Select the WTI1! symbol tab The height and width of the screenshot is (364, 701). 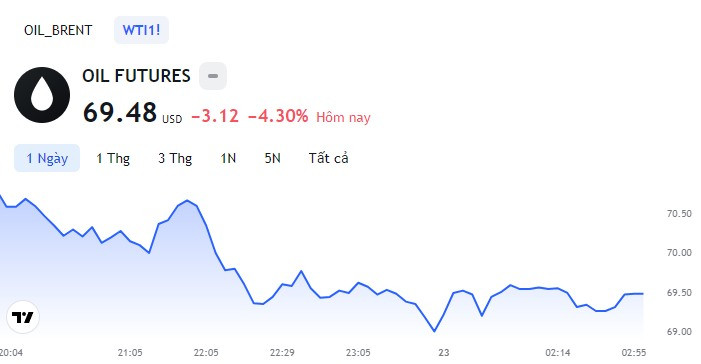tap(141, 30)
